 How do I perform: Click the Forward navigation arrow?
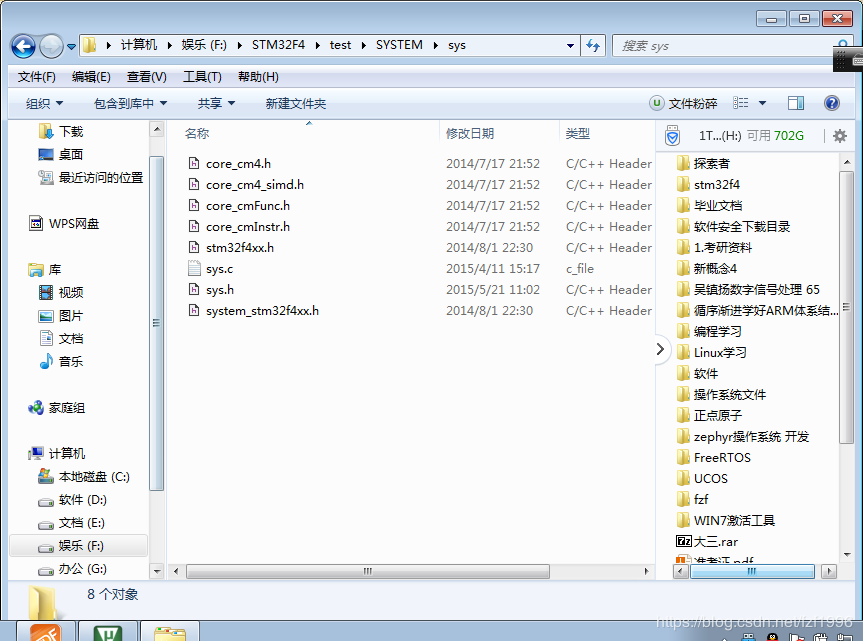coord(51,46)
